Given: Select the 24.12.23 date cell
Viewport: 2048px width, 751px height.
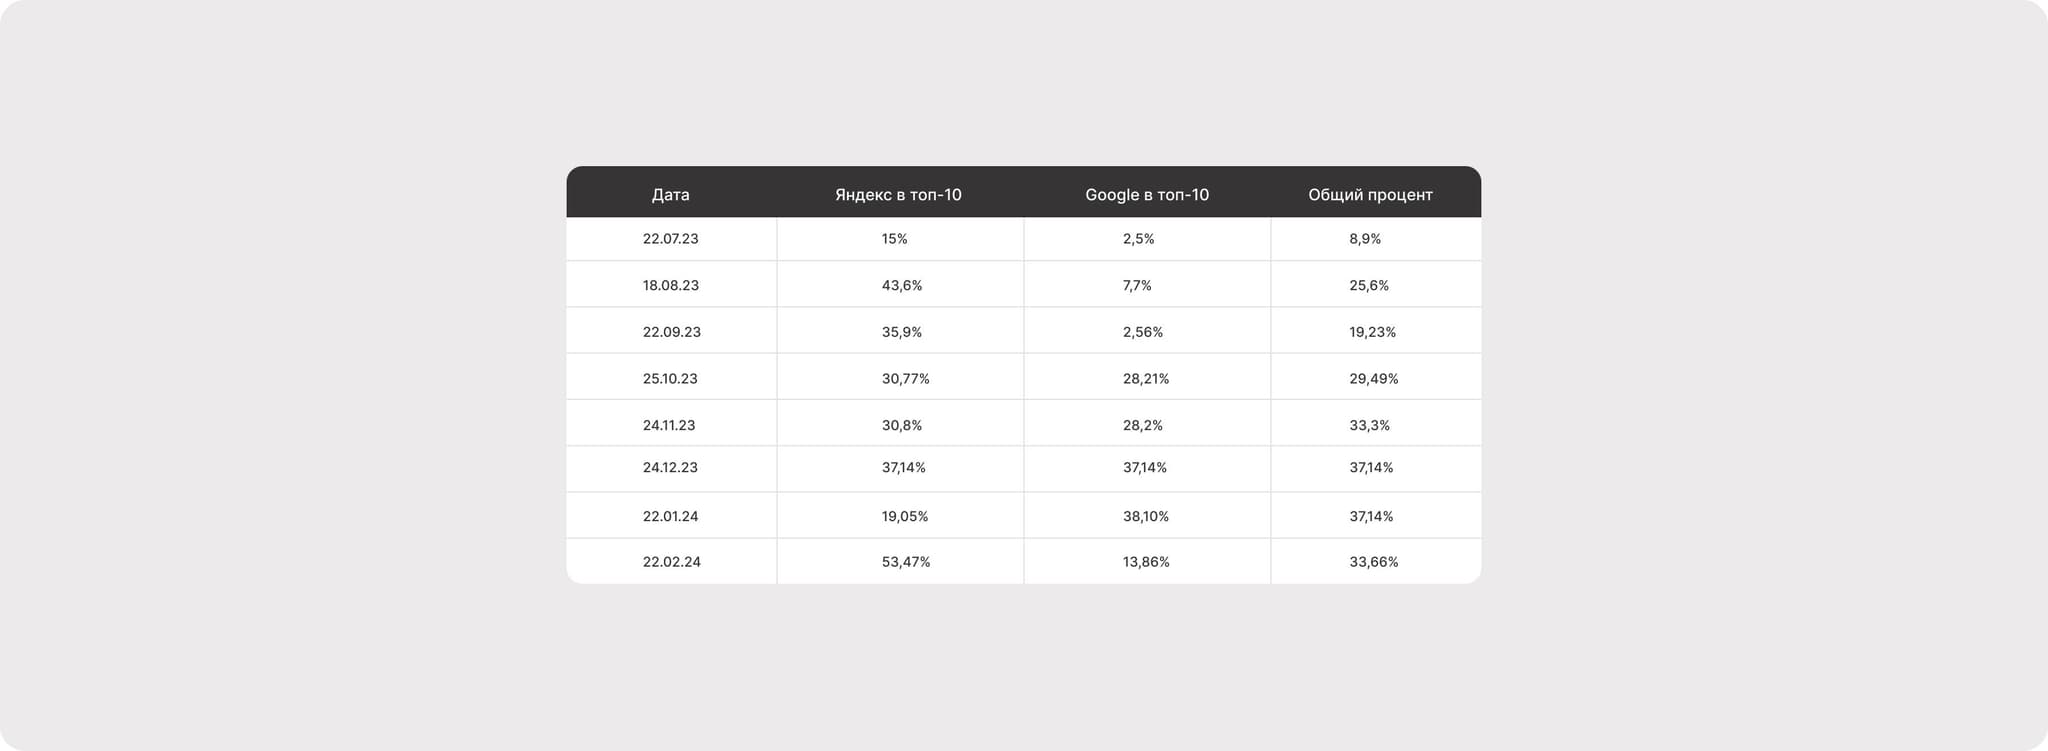Looking at the screenshot, I should 670,468.
